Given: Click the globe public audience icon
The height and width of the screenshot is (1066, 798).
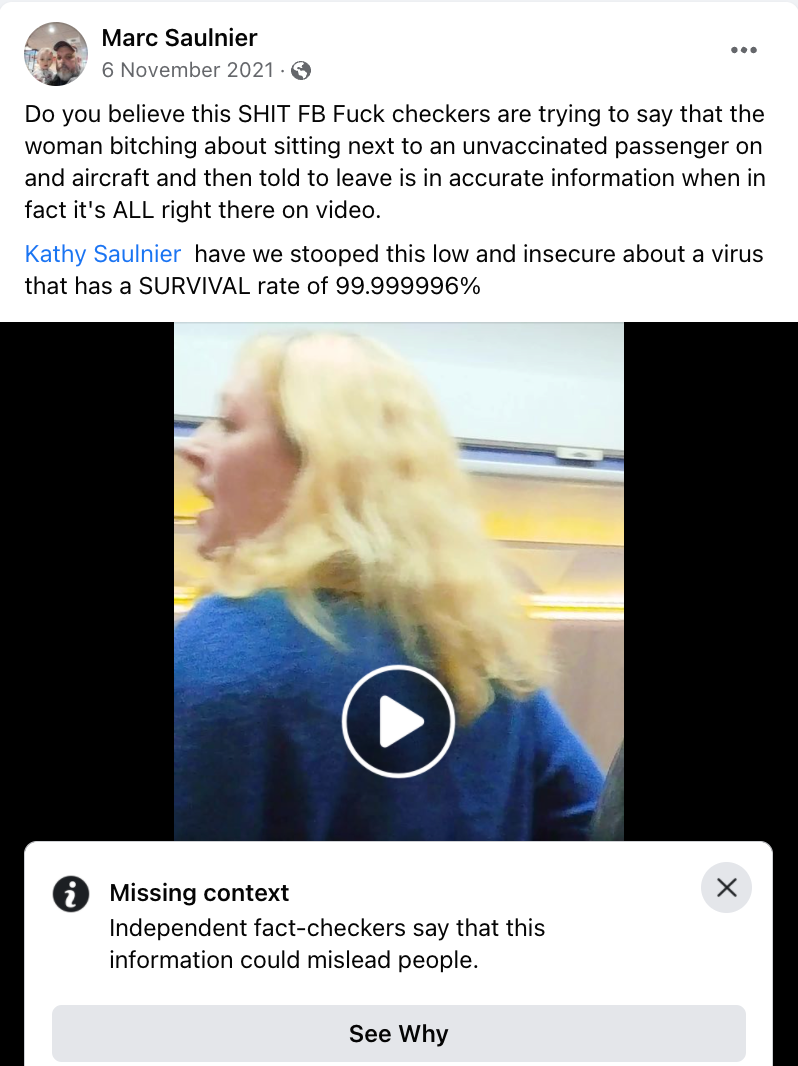Looking at the screenshot, I should click(301, 71).
